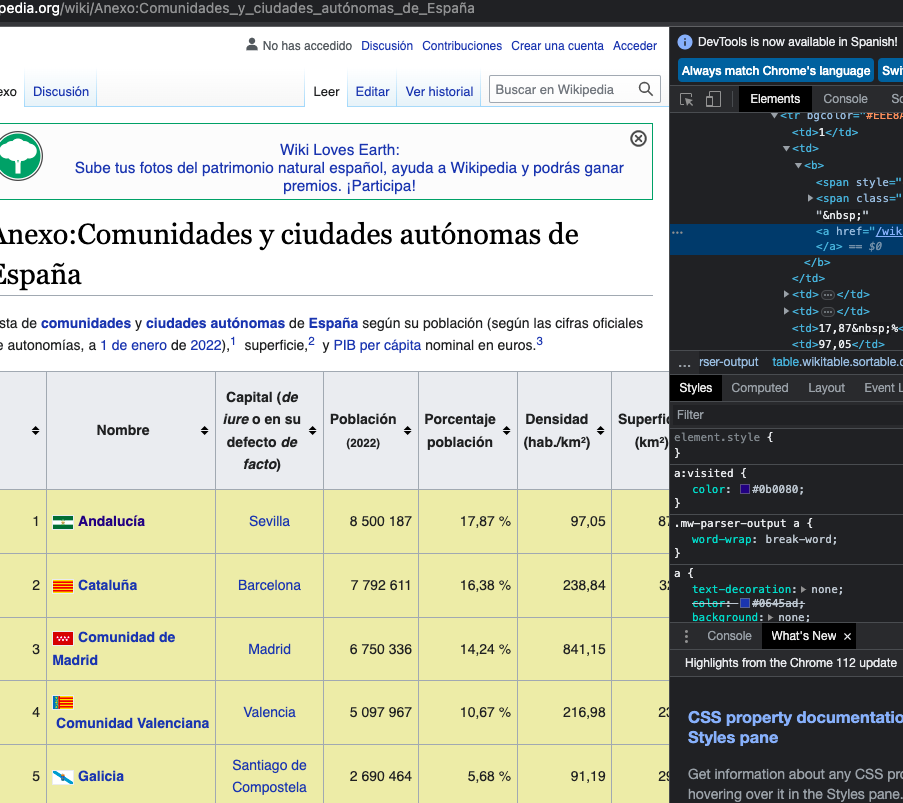Toggle the inspect element picker tool
This screenshot has height=803, width=903.
[x=688, y=99]
